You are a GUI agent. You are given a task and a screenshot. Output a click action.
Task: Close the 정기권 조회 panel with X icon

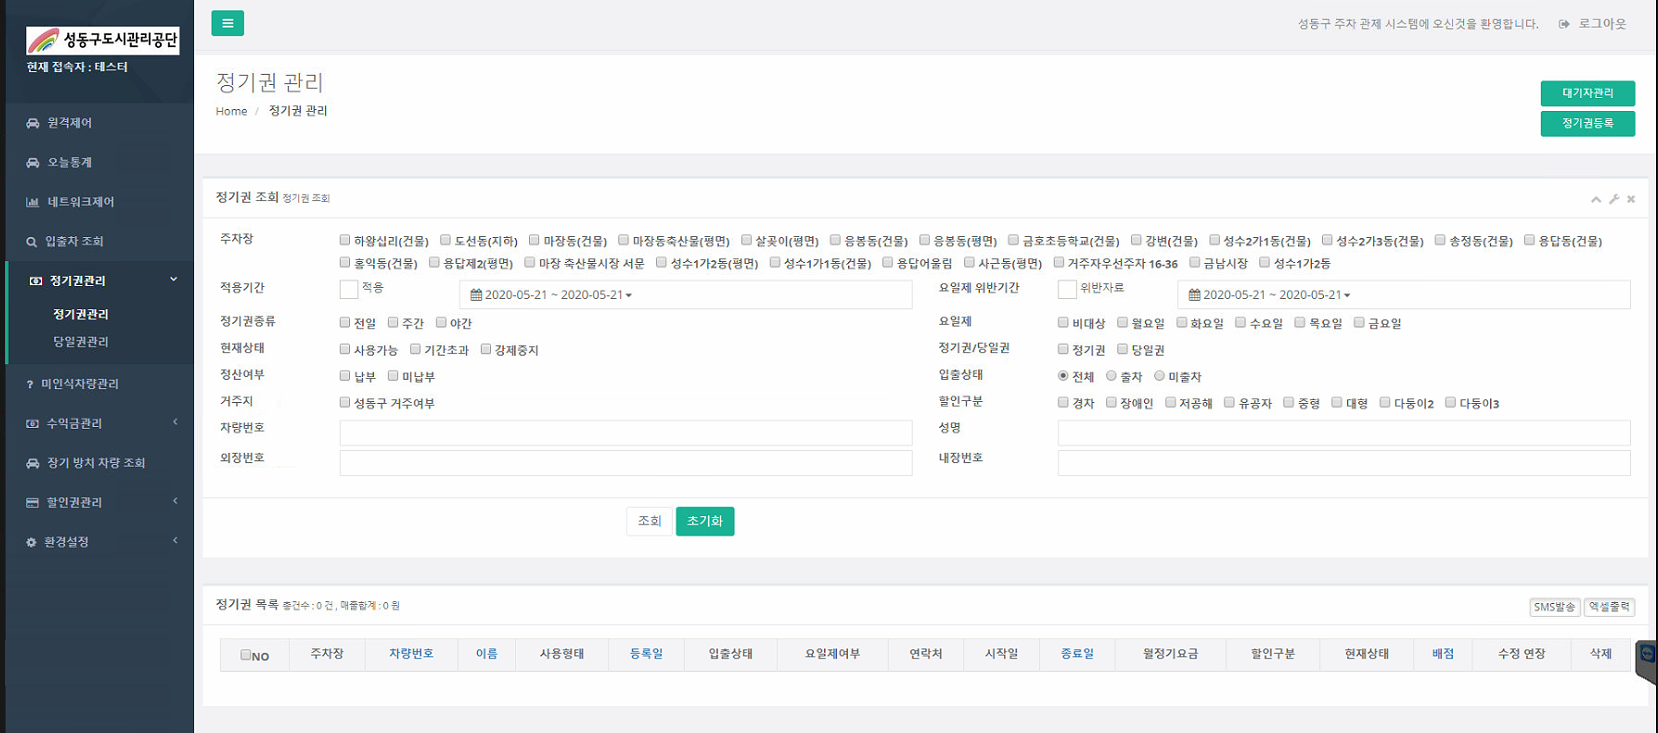1631,199
